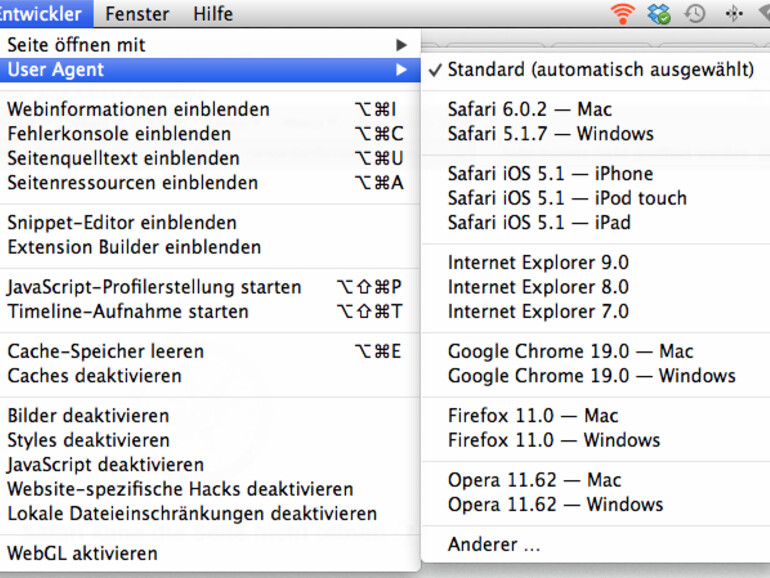Toggle 'Bilder deaktivieren' option

(88, 416)
